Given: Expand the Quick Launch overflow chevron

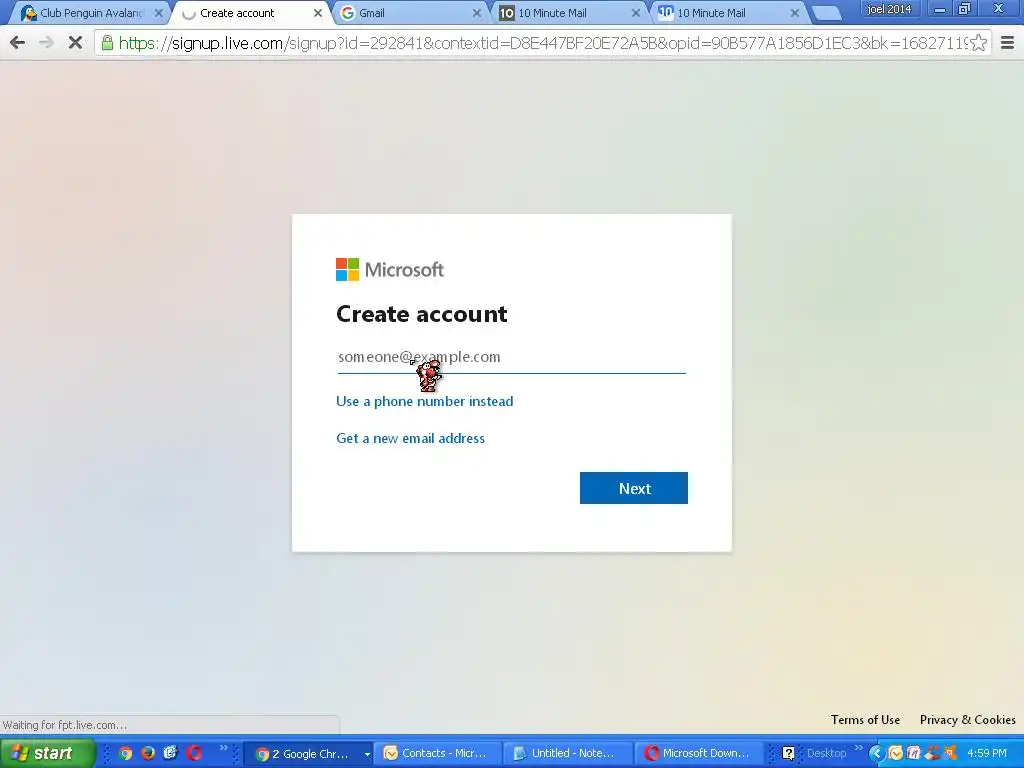Looking at the screenshot, I should [x=223, y=748].
